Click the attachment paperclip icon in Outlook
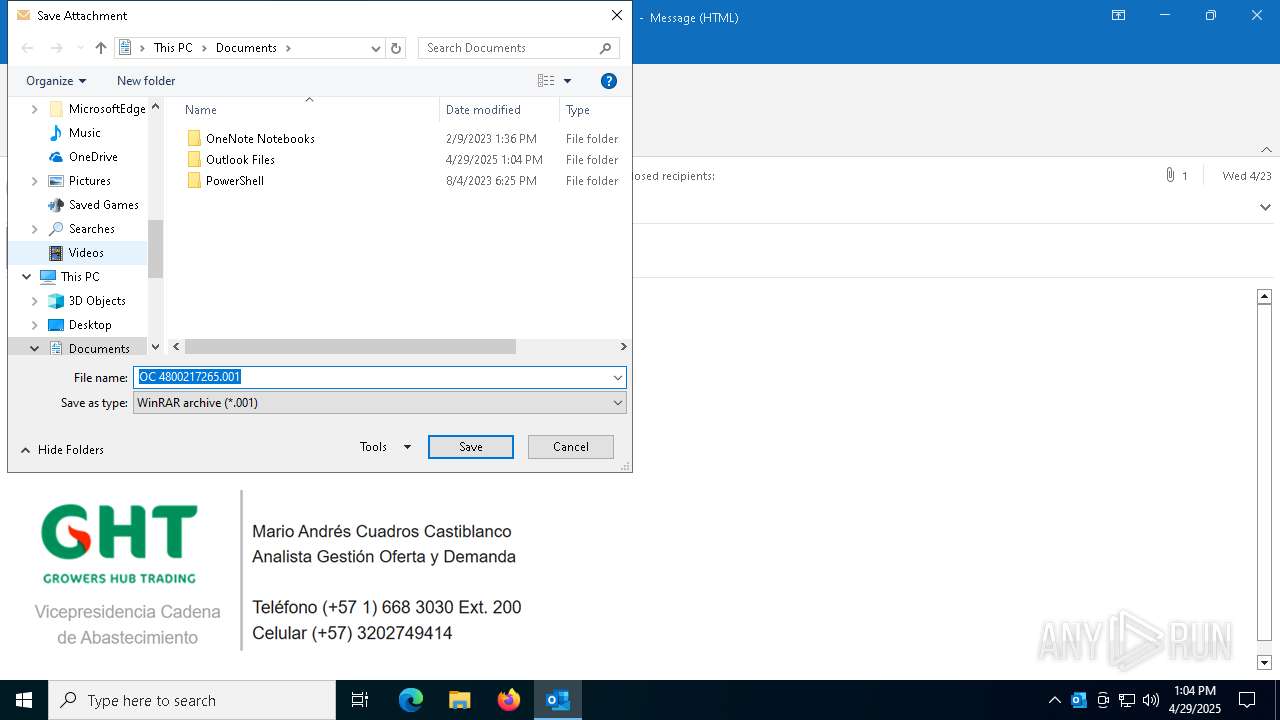1280x720 pixels. pyautogui.click(x=1170, y=175)
